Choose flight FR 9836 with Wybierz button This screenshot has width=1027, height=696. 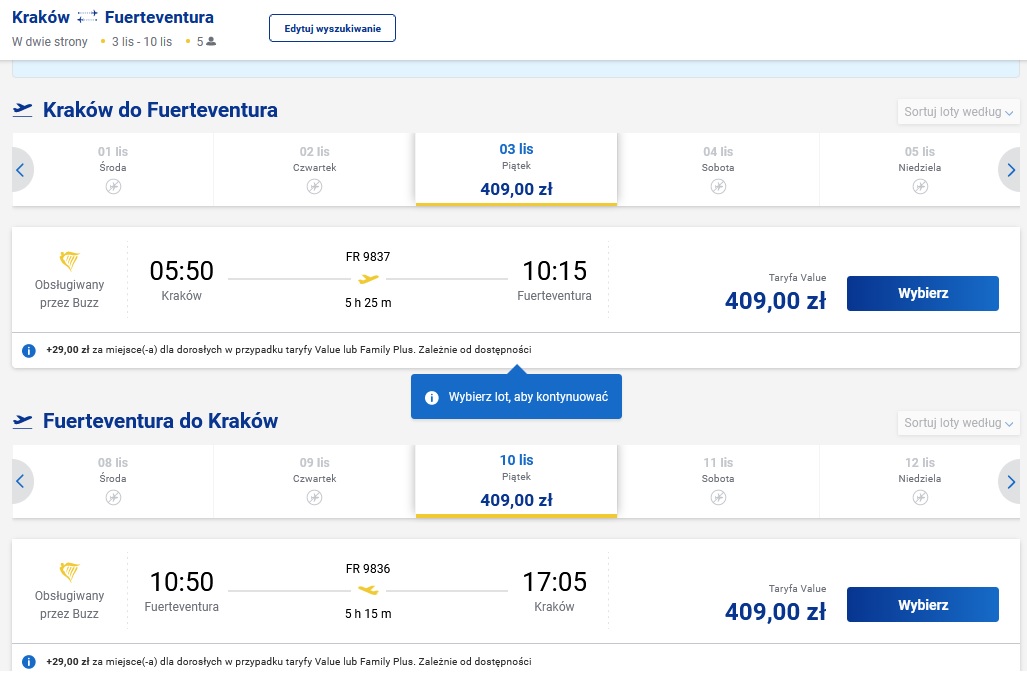922,604
